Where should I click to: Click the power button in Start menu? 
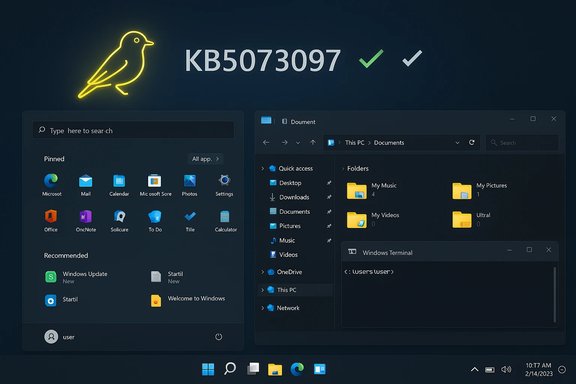(x=219, y=337)
